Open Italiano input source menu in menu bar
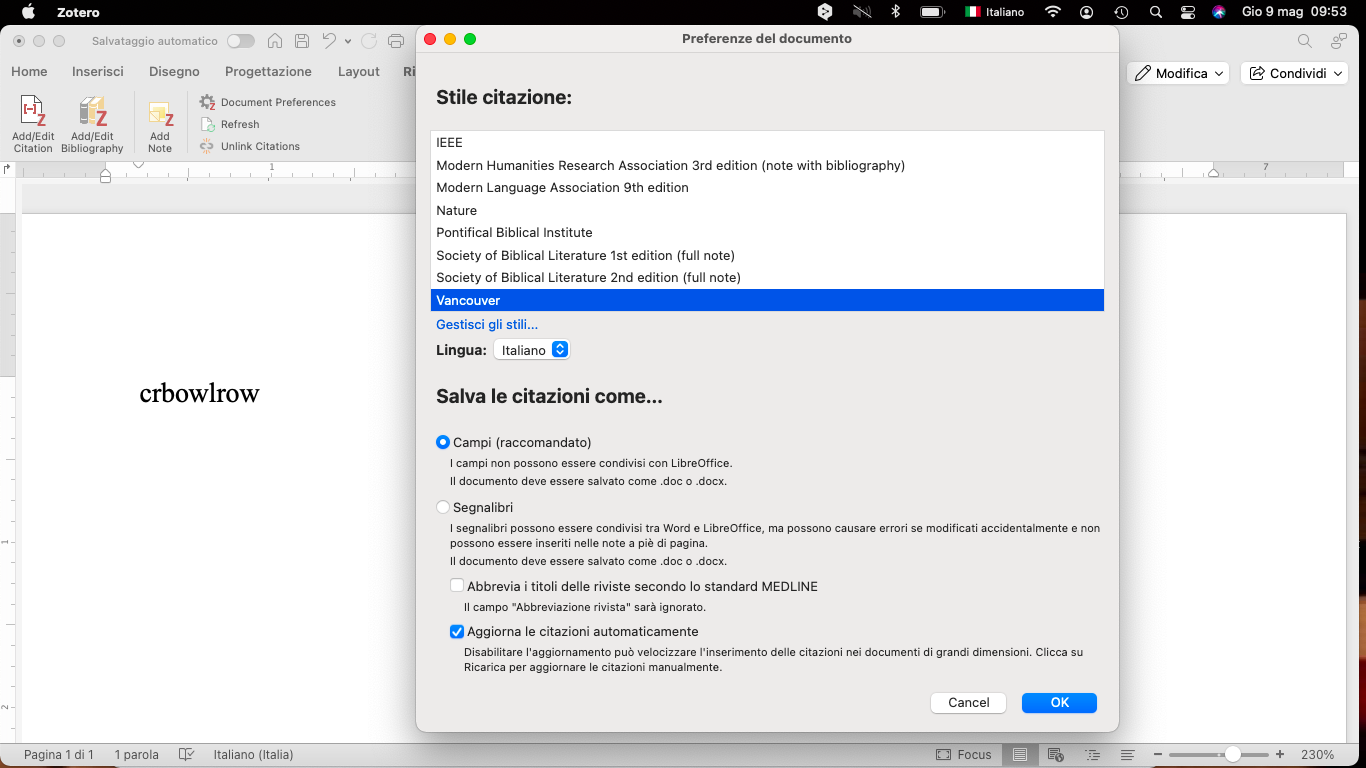The image size is (1366, 768). 994,12
